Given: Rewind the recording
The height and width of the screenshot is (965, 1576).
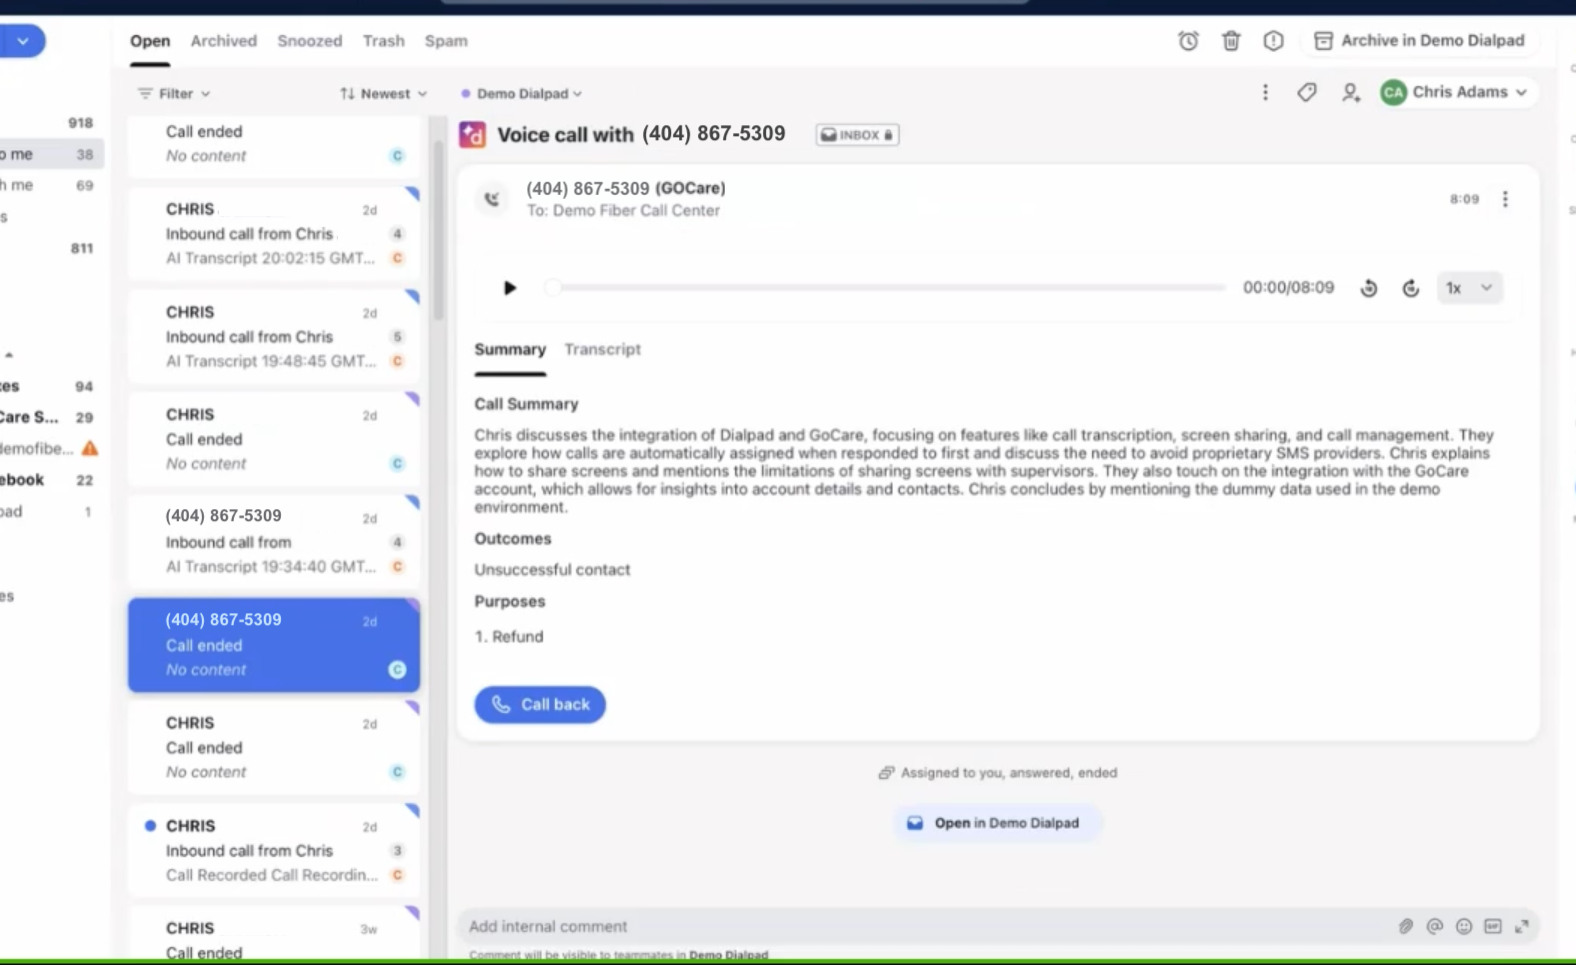Looking at the screenshot, I should click(x=1369, y=288).
